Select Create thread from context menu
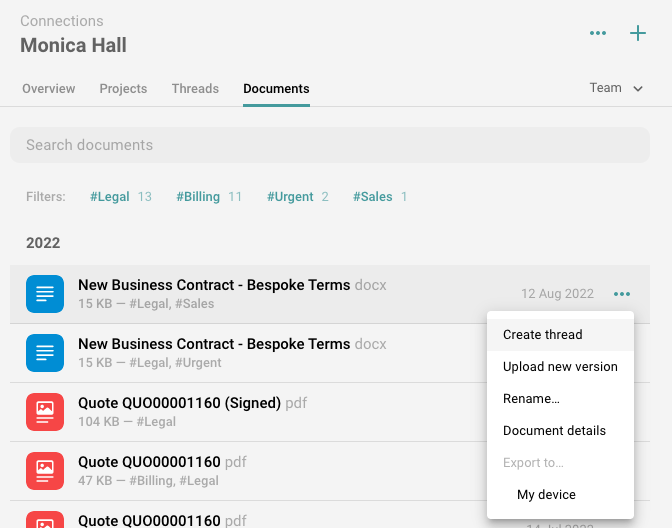The width and height of the screenshot is (672, 528). 543,335
